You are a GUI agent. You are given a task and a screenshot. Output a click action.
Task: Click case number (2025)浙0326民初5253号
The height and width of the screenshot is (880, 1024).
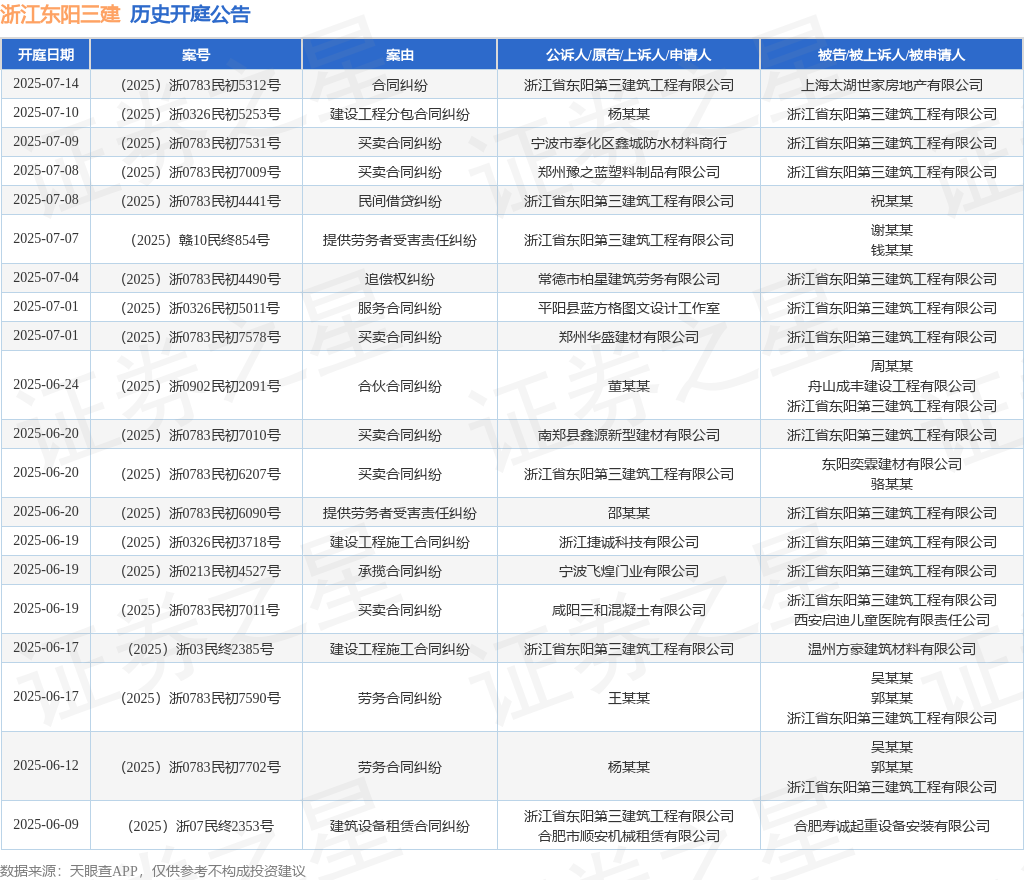click(x=200, y=114)
